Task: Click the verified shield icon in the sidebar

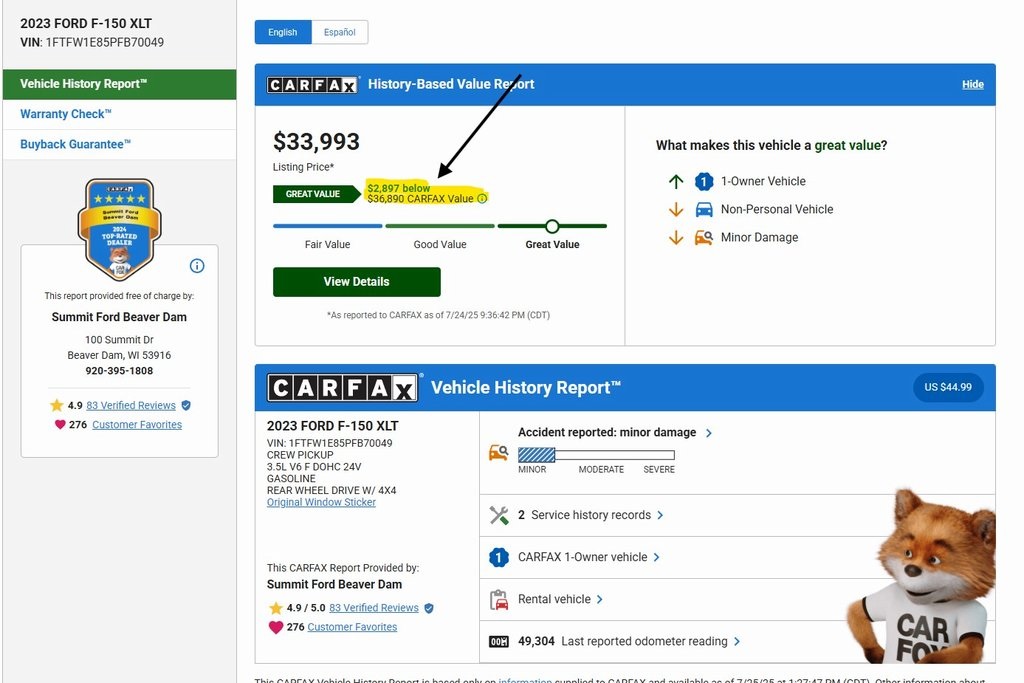Action: (x=186, y=405)
